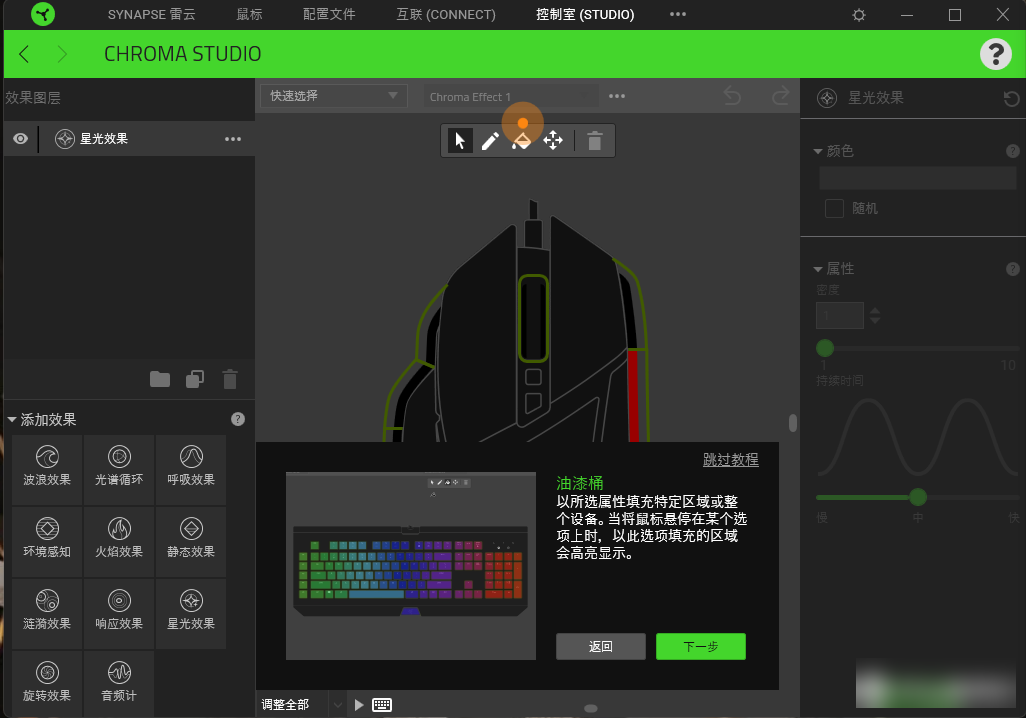Select the paint bucket fill tool
The height and width of the screenshot is (718, 1026).
[522, 140]
